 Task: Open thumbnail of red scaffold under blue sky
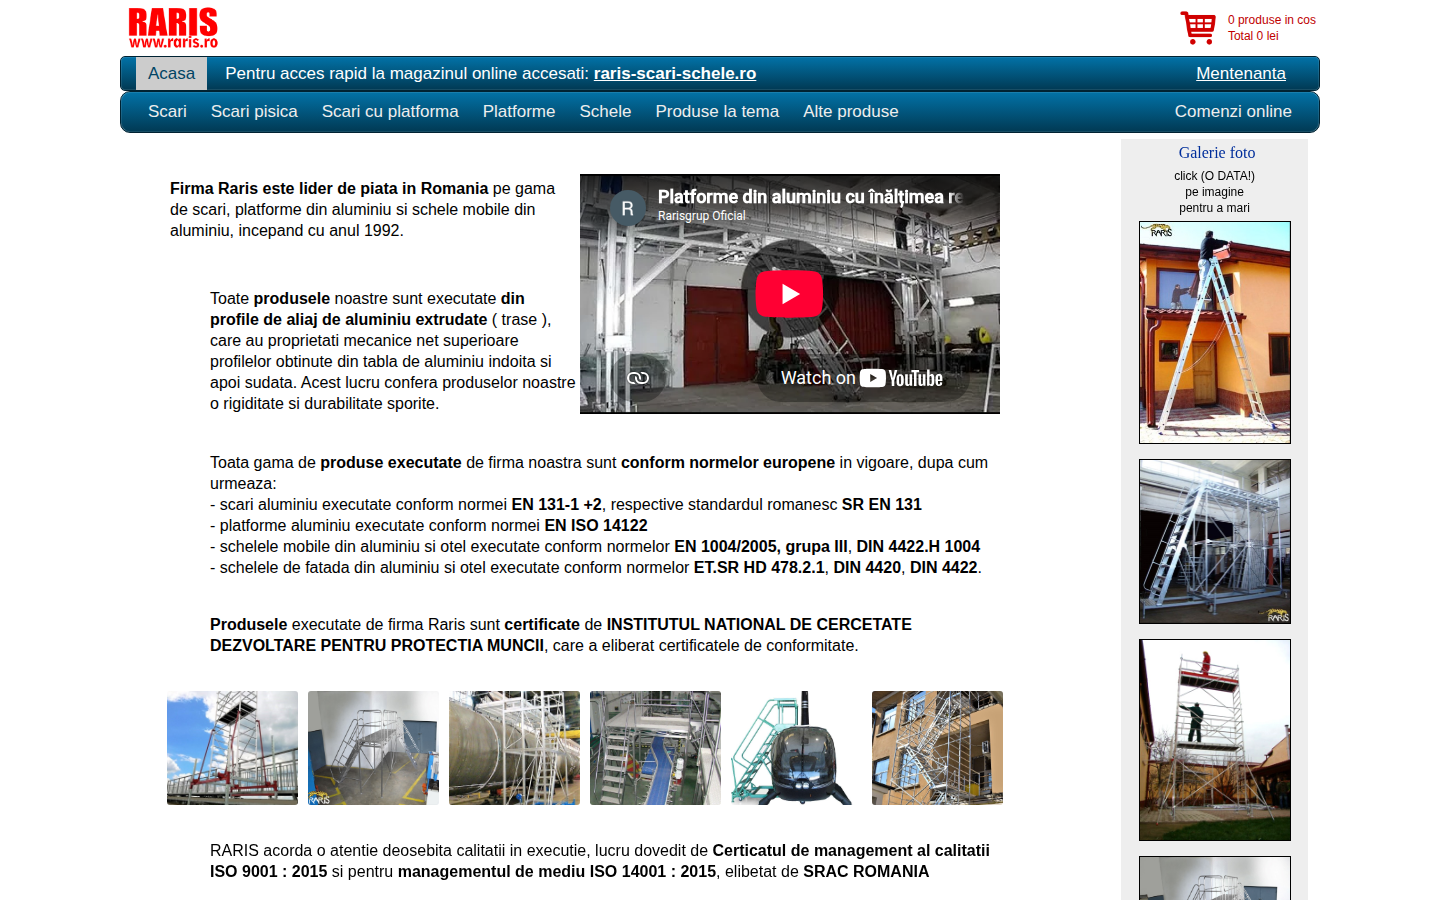[232, 748]
